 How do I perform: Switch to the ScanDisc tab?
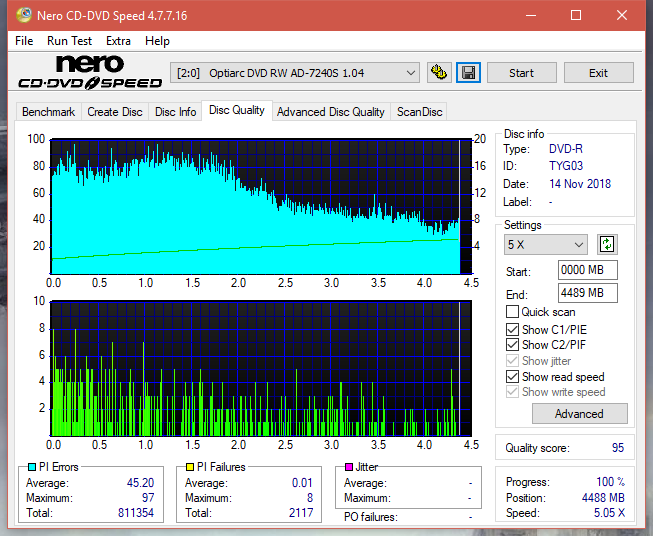pyautogui.click(x=419, y=112)
